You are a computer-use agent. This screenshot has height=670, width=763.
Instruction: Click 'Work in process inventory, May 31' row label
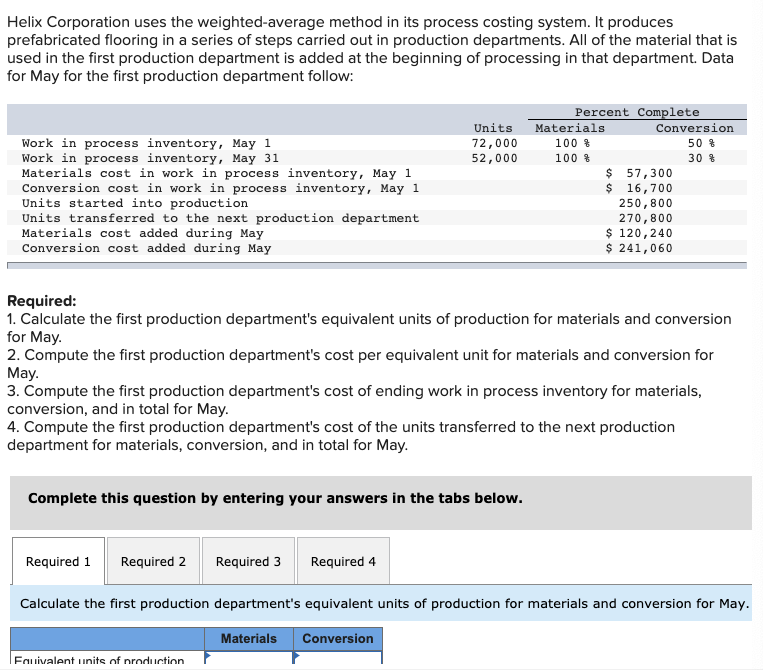(150, 158)
